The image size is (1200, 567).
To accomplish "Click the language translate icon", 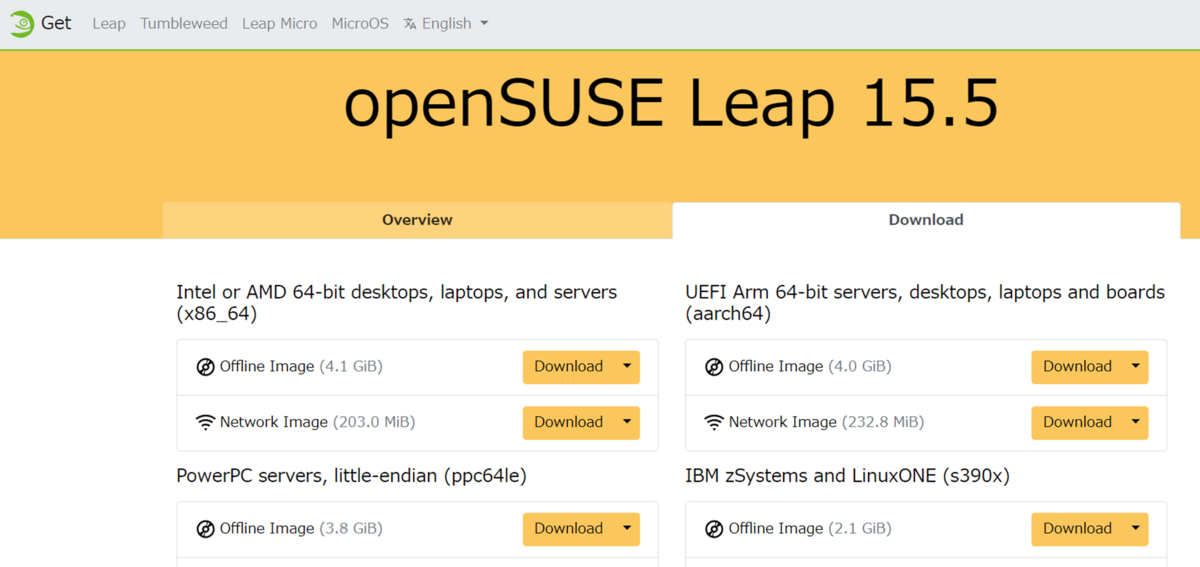I will pyautogui.click(x=410, y=24).
